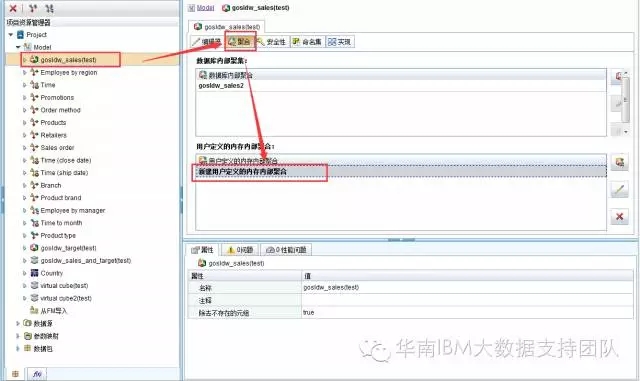
Task: Click the Country dimension icon
Action: tap(35, 273)
